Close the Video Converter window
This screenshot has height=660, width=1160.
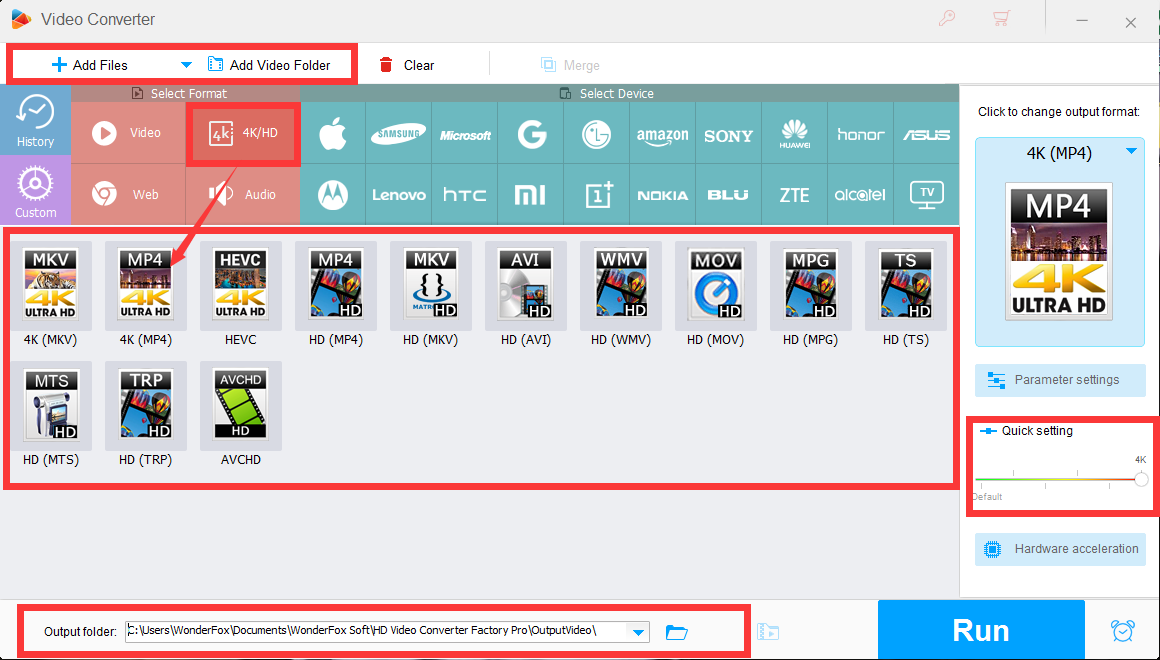pos(1130,23)
